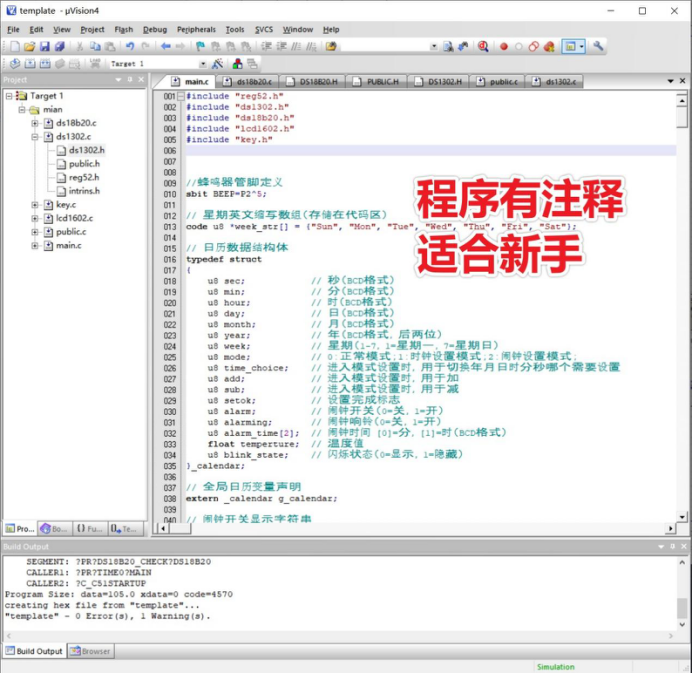Open the Peripherals menu
692x673 pixels.
[x=196, y=30]
